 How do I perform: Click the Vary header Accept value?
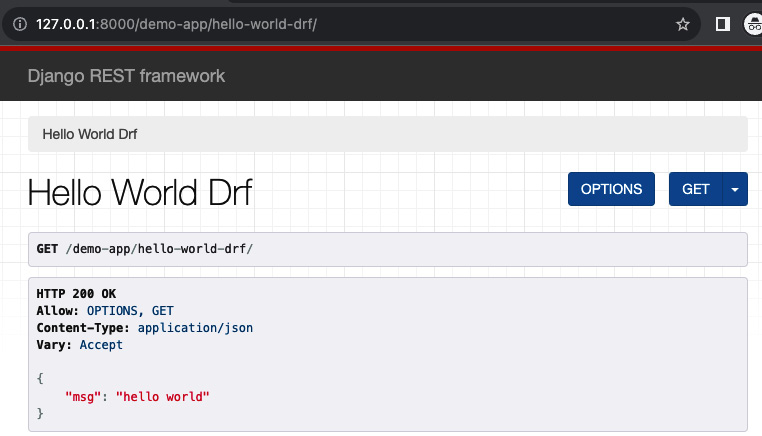101,345
